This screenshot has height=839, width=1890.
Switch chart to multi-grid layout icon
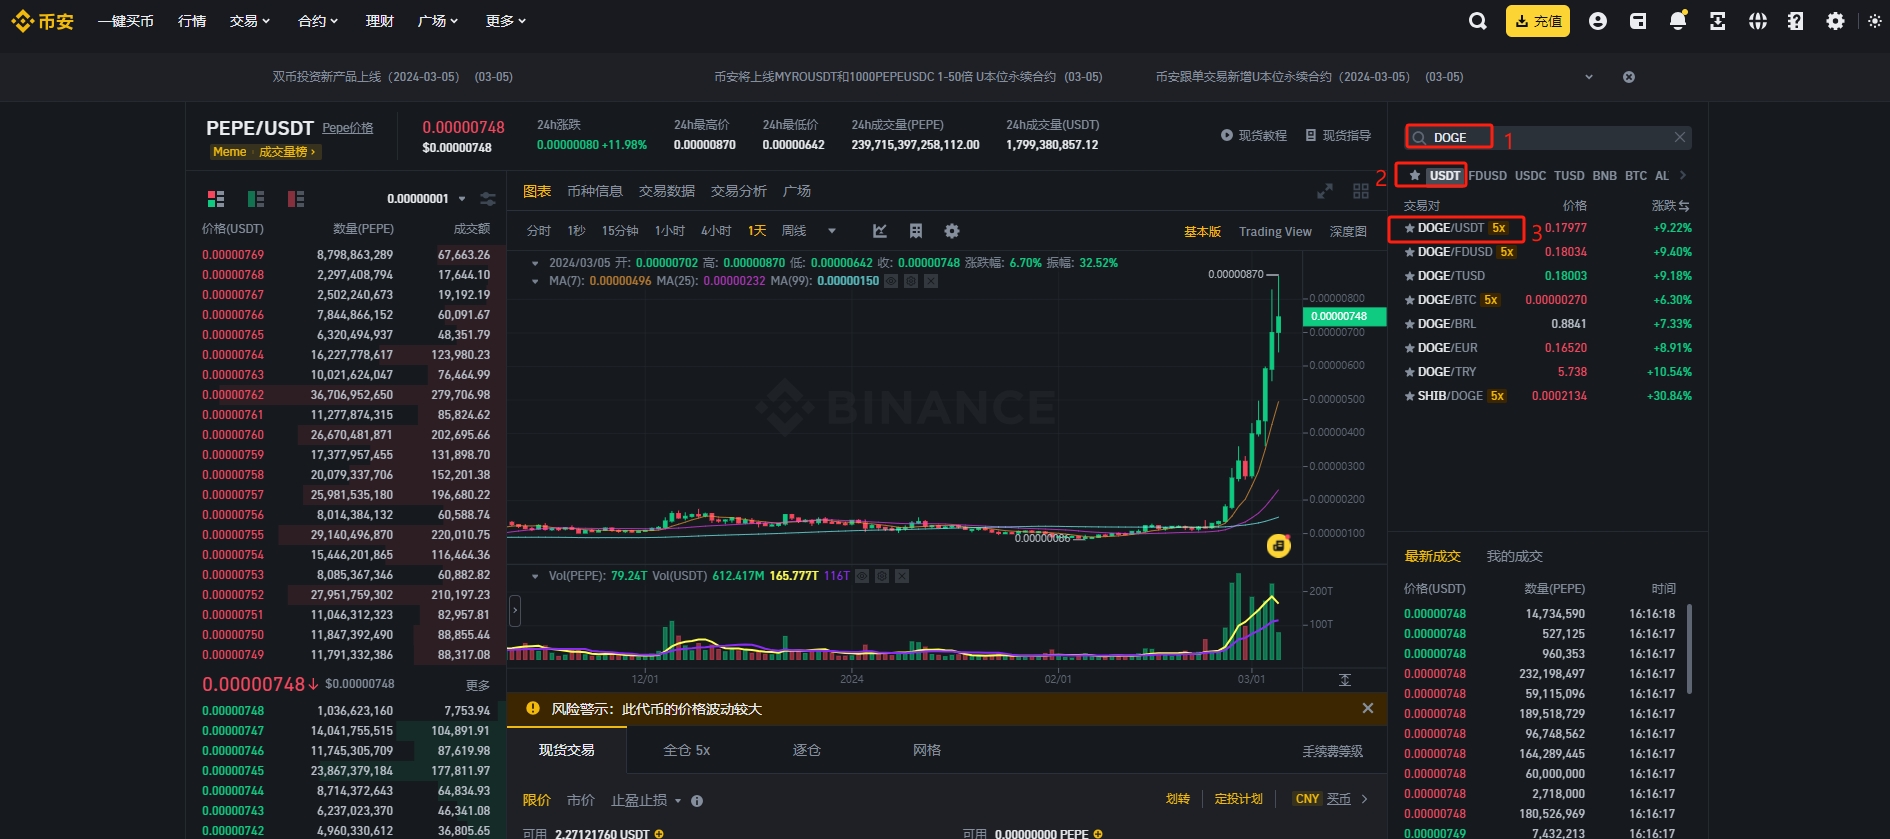tap(1361, 191)
